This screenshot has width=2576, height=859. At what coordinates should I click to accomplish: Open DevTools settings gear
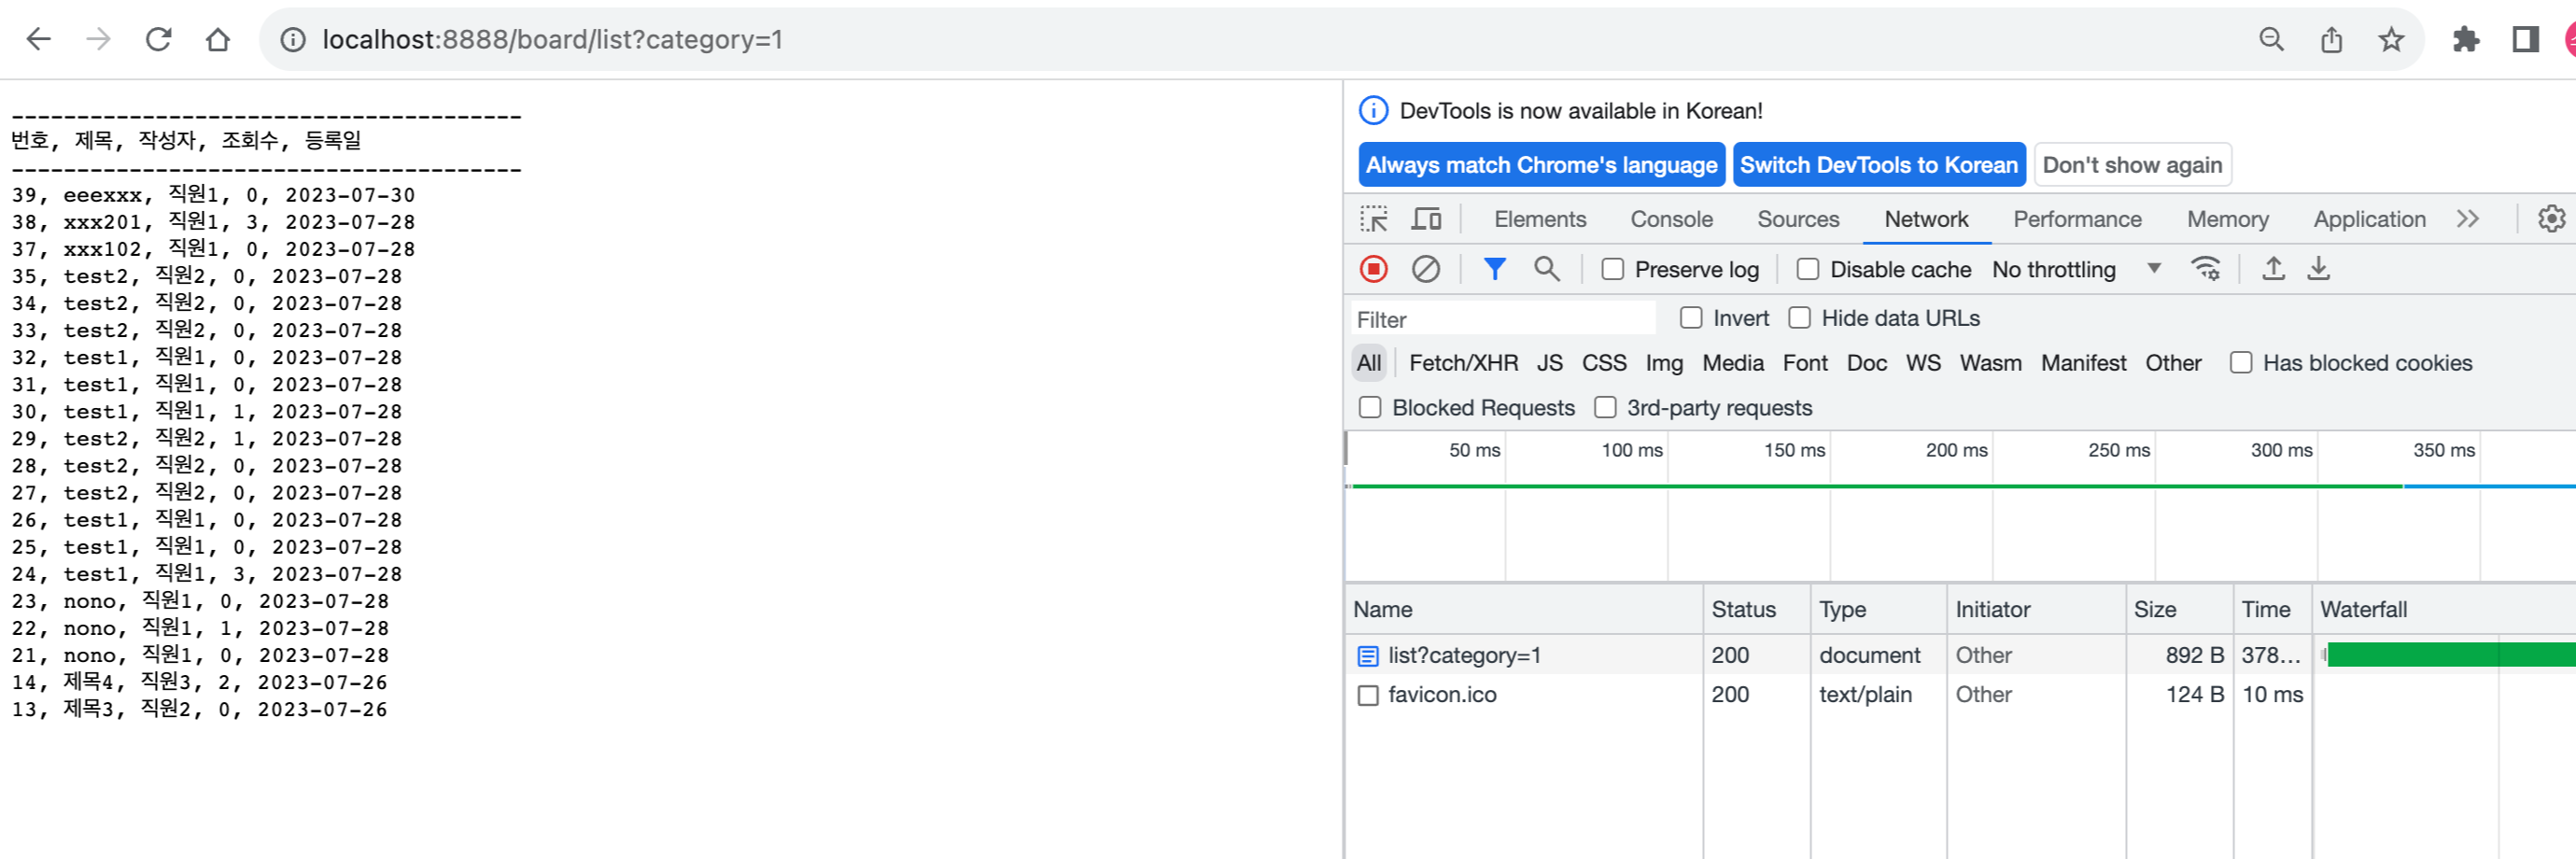coord(2551,219)
